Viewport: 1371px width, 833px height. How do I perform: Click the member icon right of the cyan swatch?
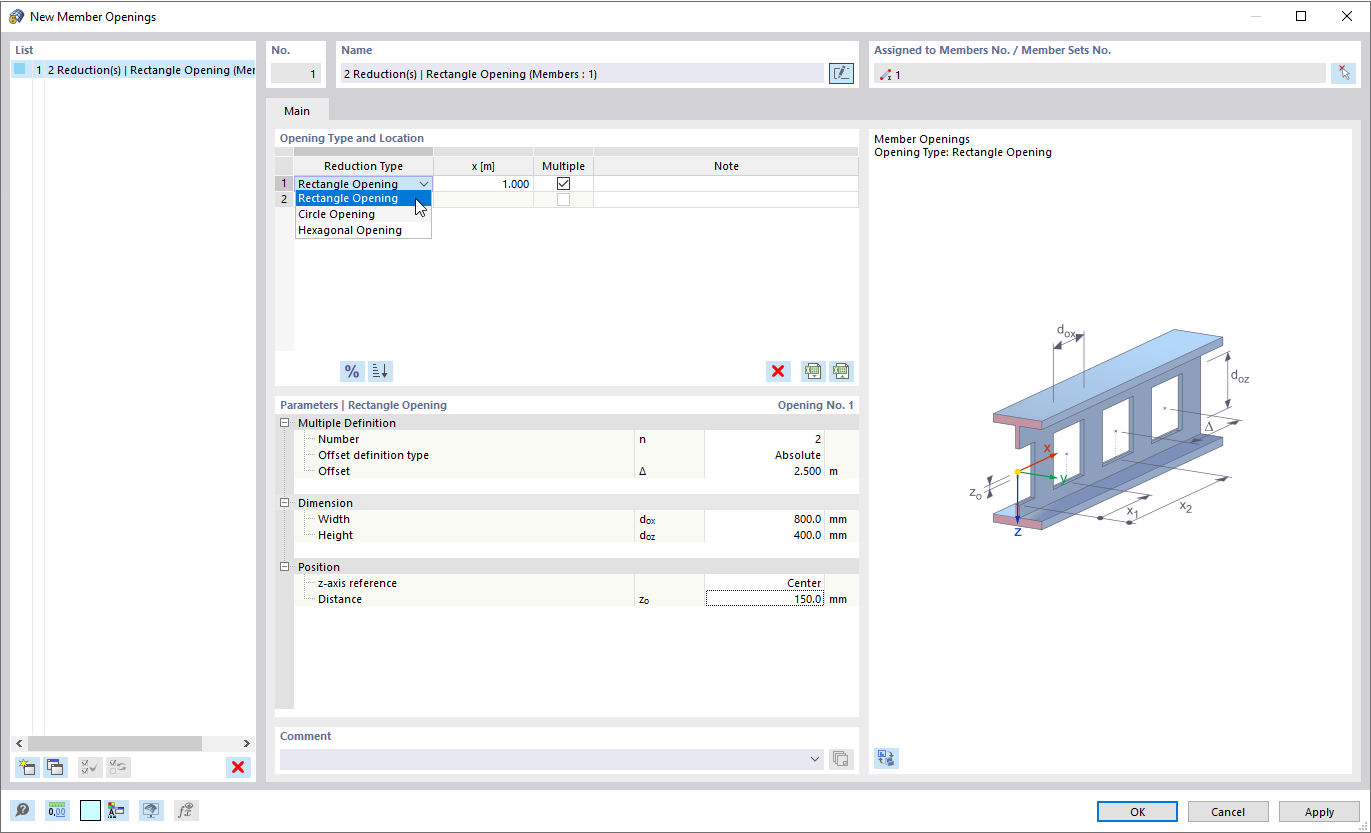tap(117, 811)
